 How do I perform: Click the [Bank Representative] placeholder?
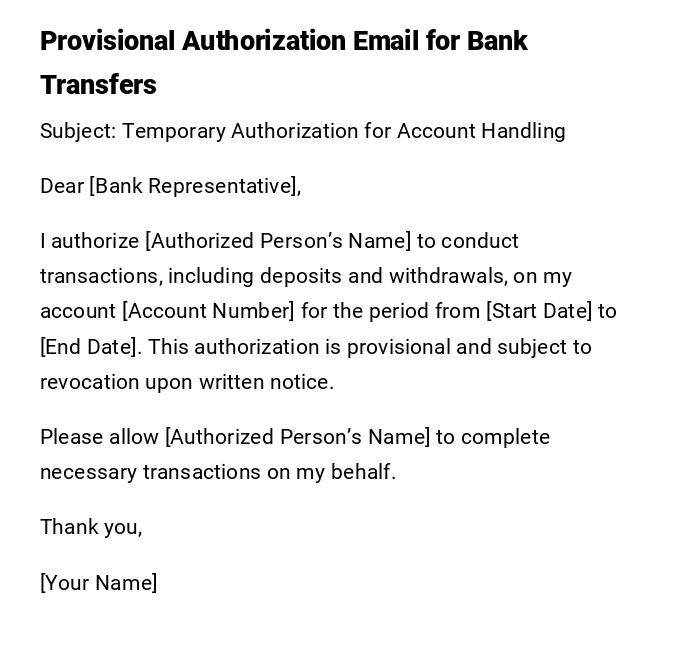pos(195,186)
